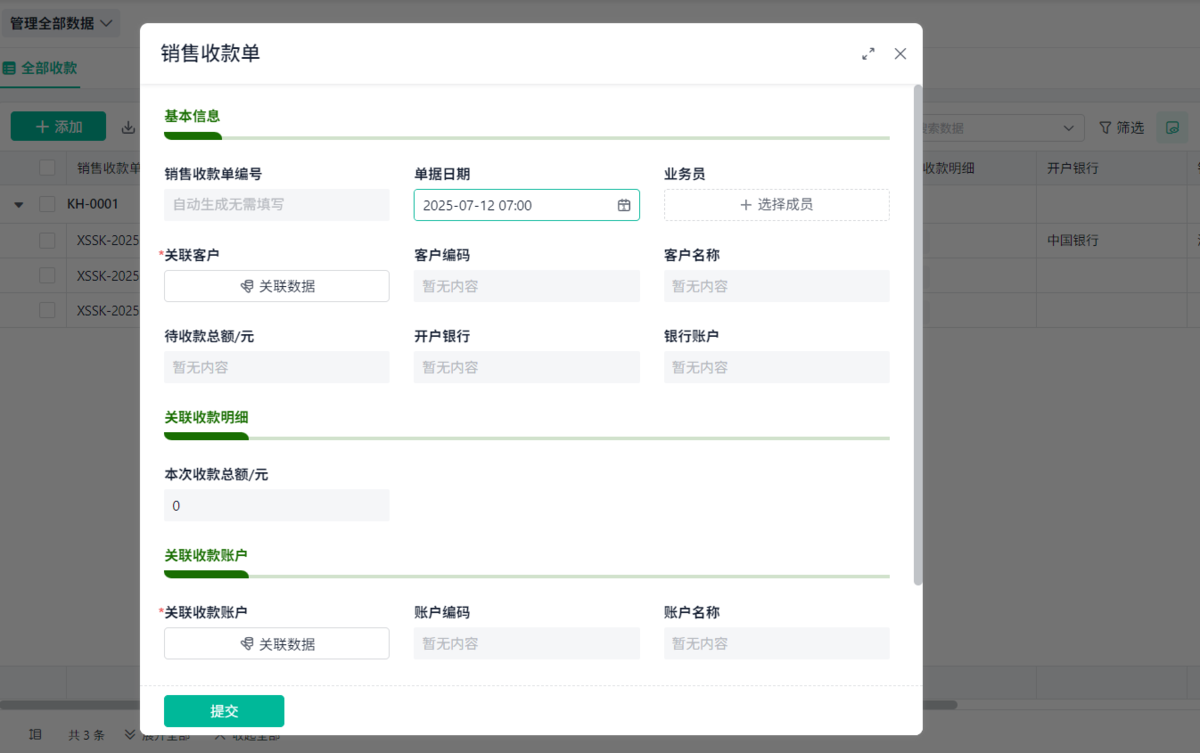Click the 账户名称 field

point(777,644)
